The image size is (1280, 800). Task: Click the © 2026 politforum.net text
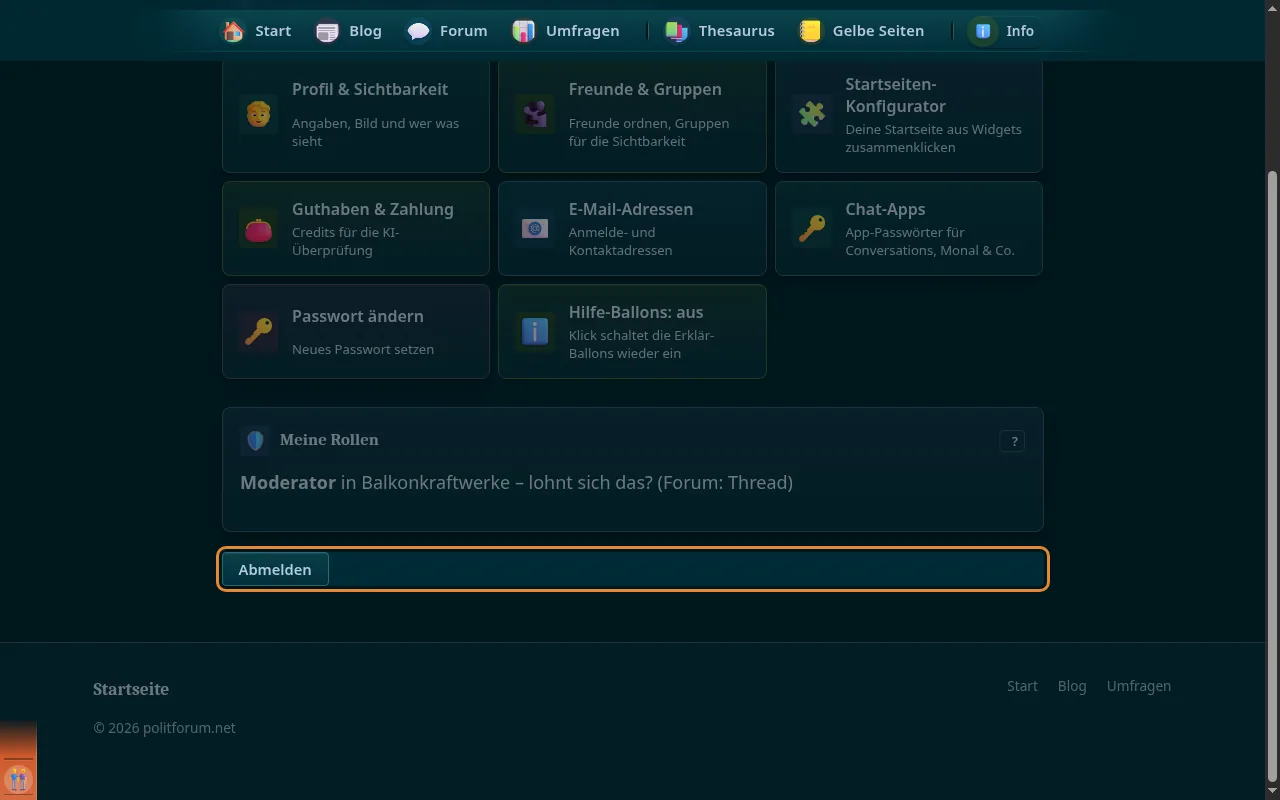(x=164, y=728)
